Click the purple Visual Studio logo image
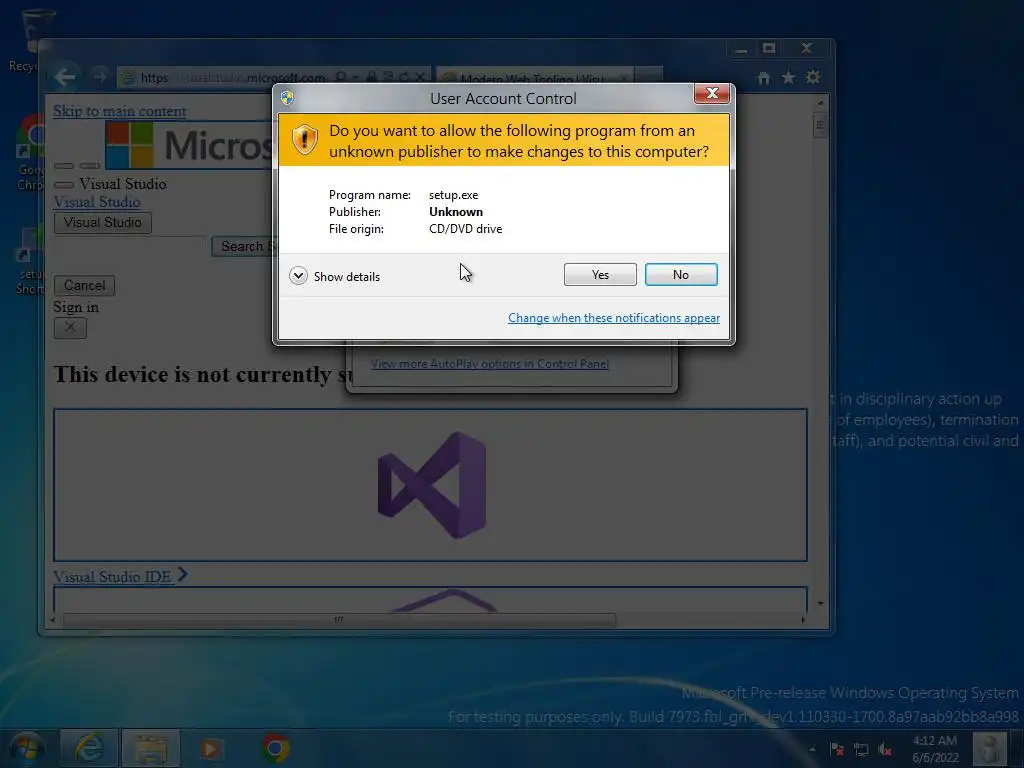 point(432,485)
